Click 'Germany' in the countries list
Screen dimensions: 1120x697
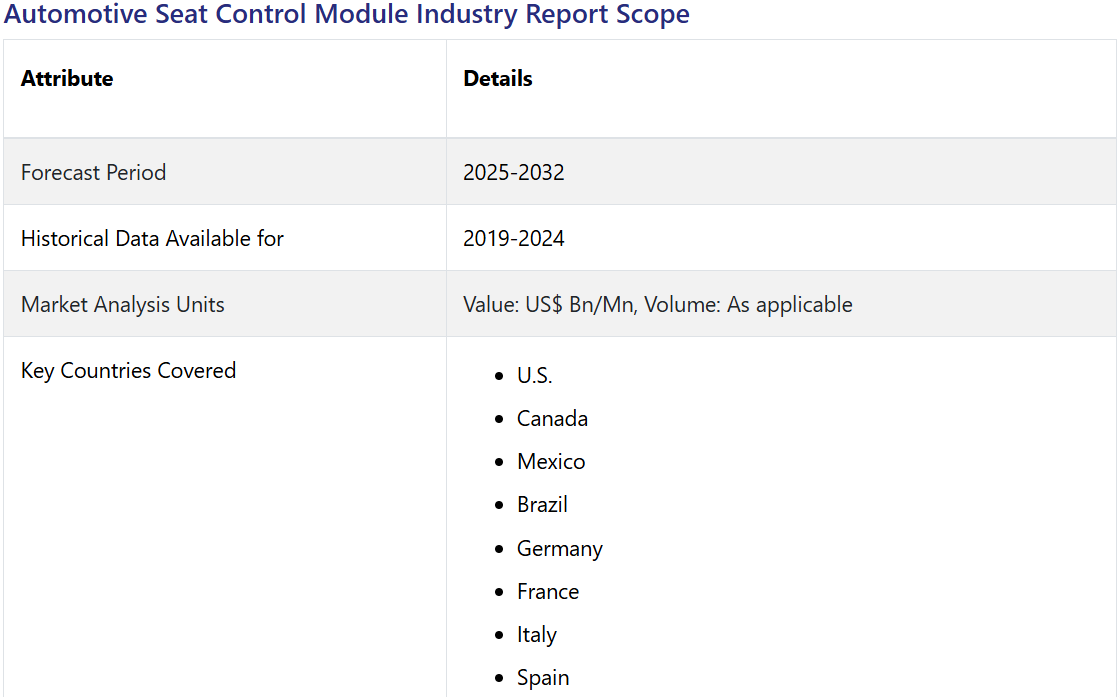click(560, 549)
